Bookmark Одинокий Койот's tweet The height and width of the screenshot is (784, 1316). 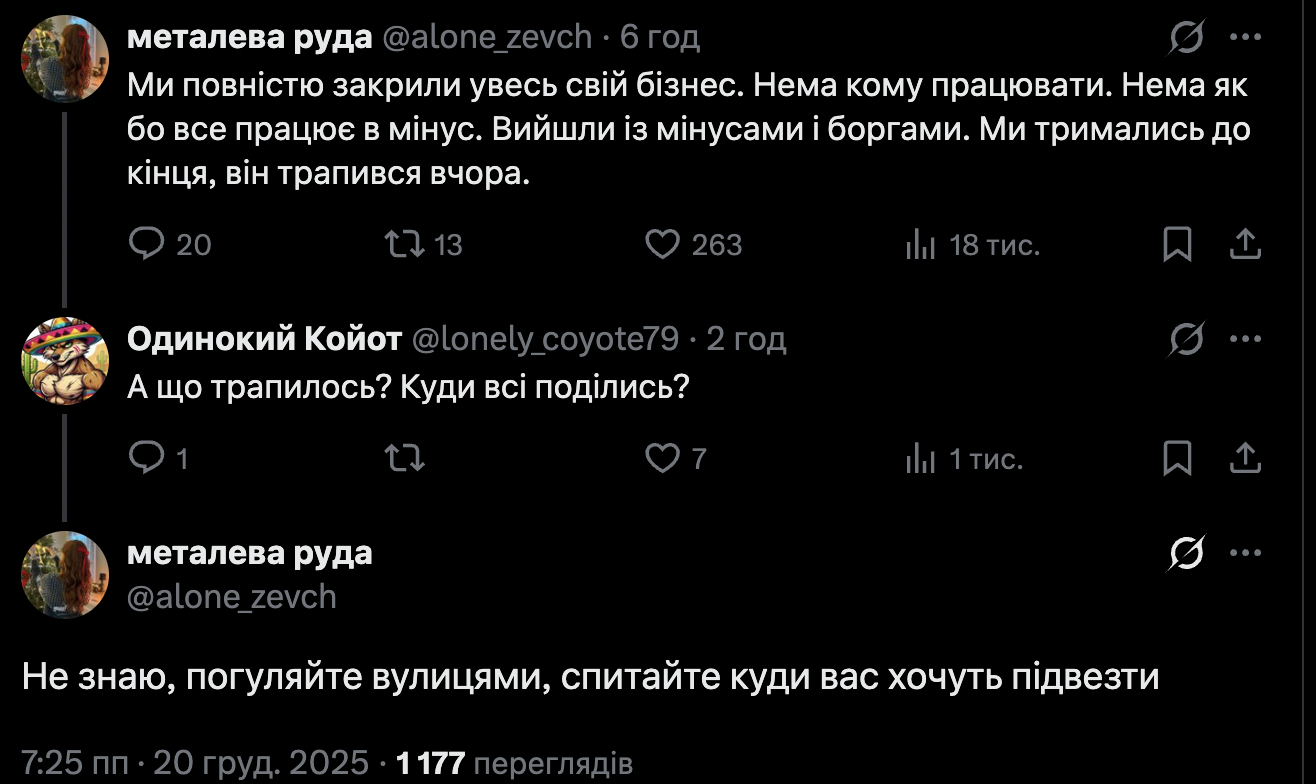pos(1177,458)
